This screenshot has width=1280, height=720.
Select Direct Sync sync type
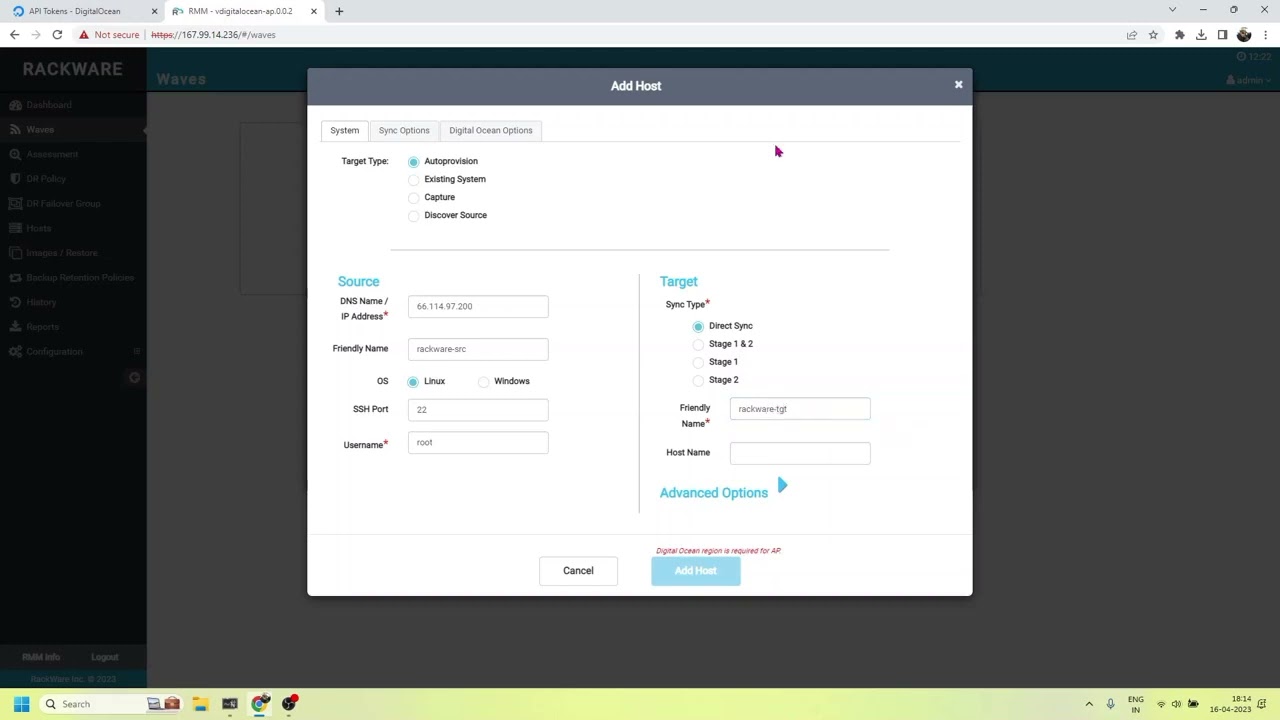(x=698, y=327)
